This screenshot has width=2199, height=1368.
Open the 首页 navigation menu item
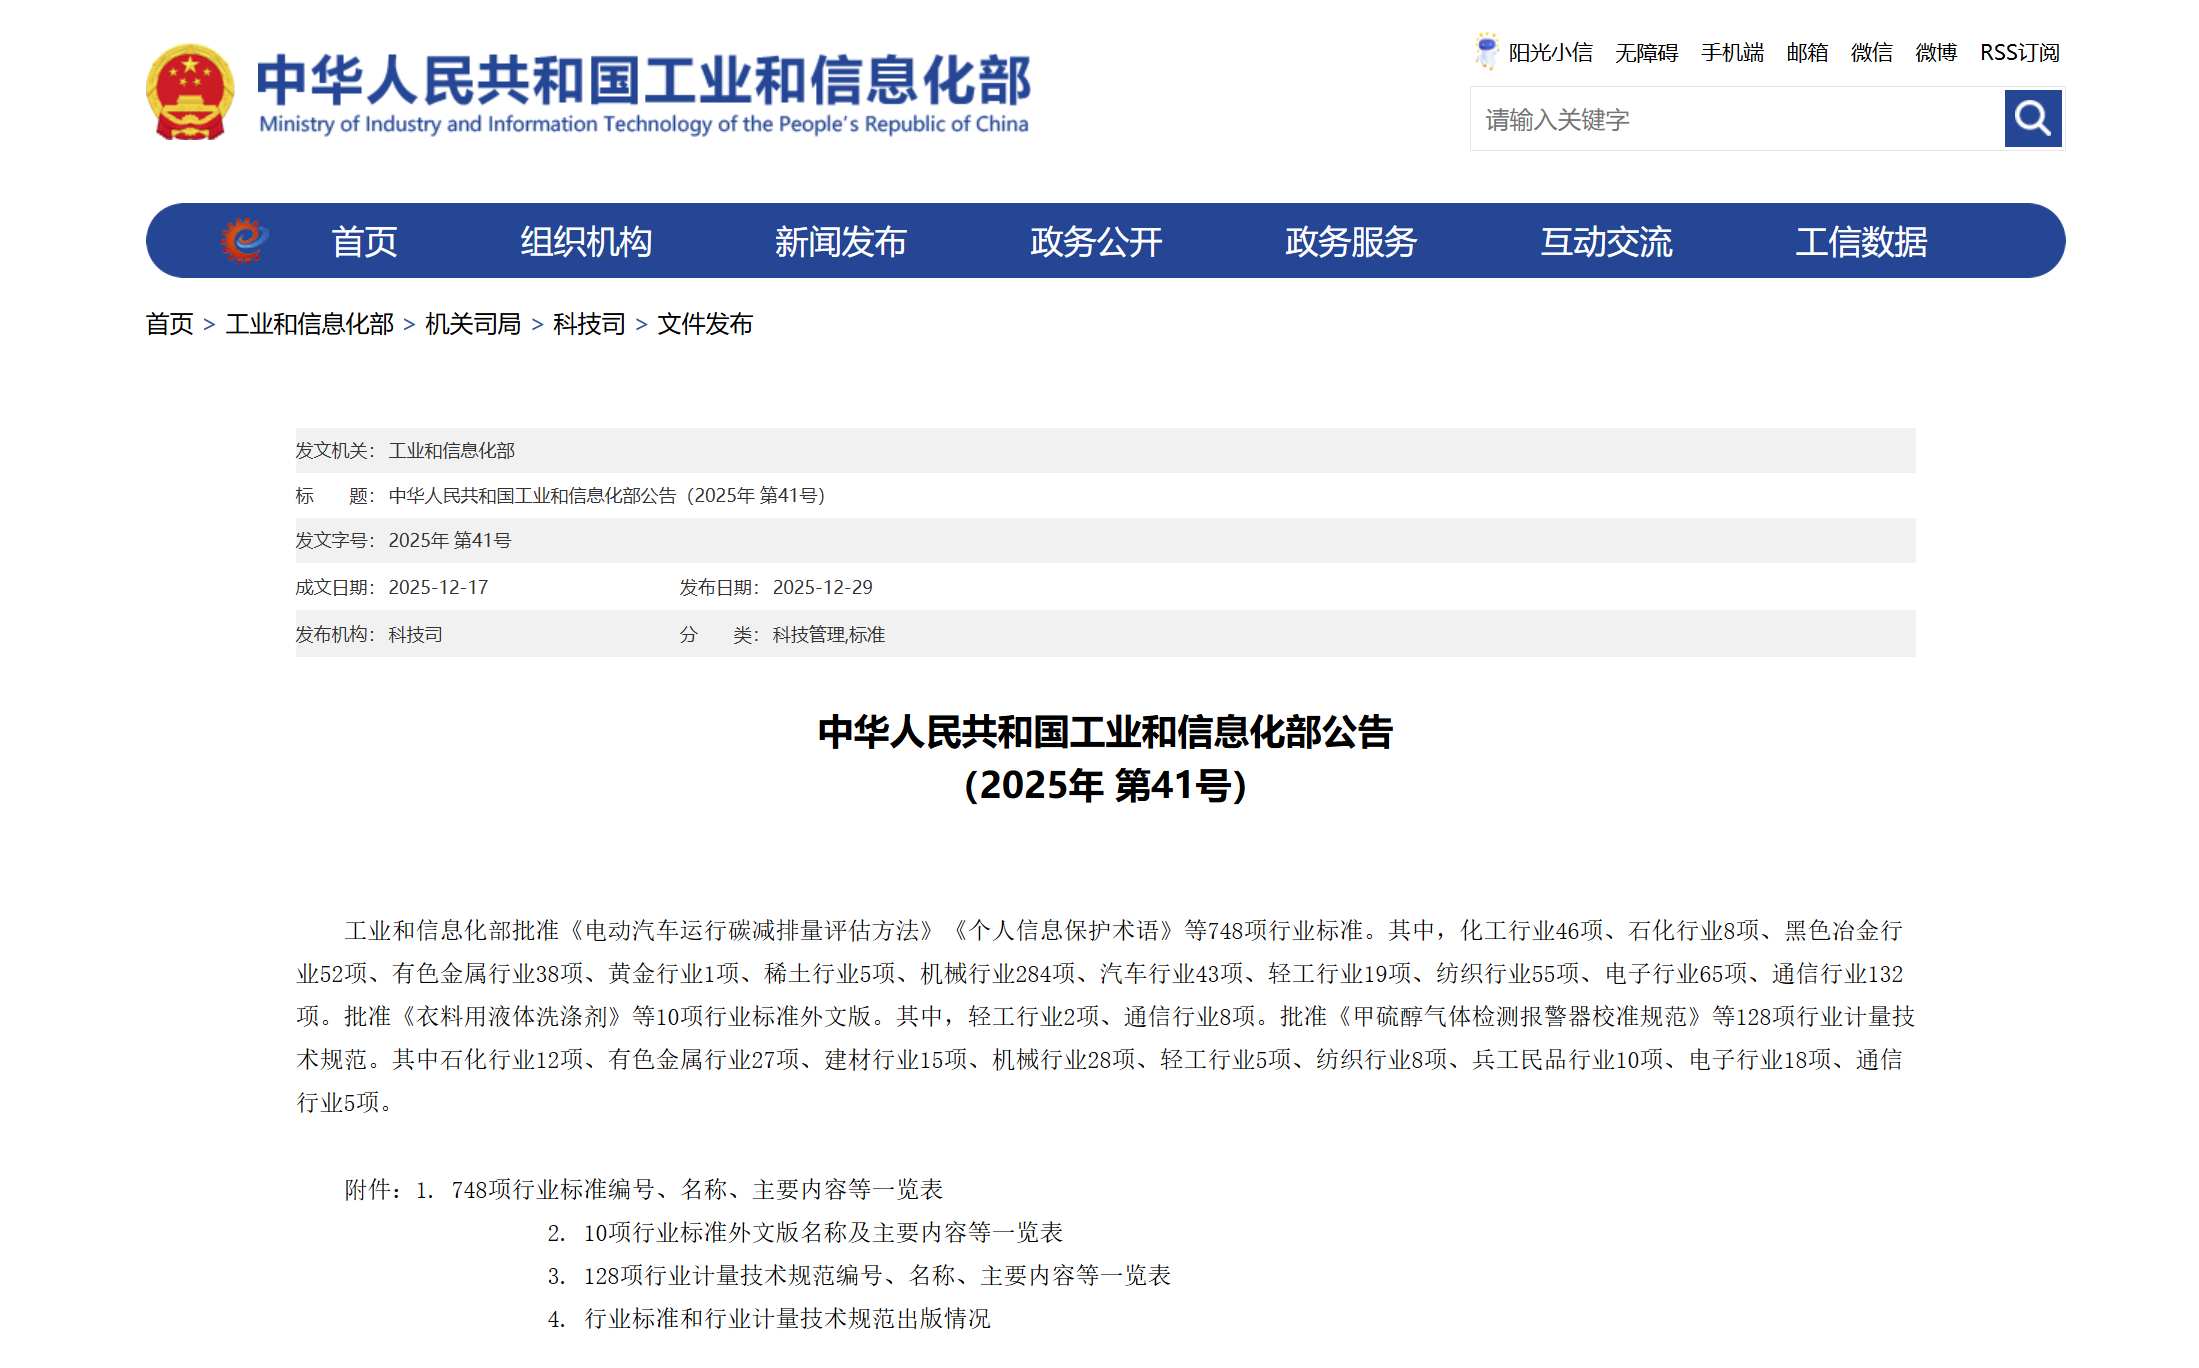[364, 242]
